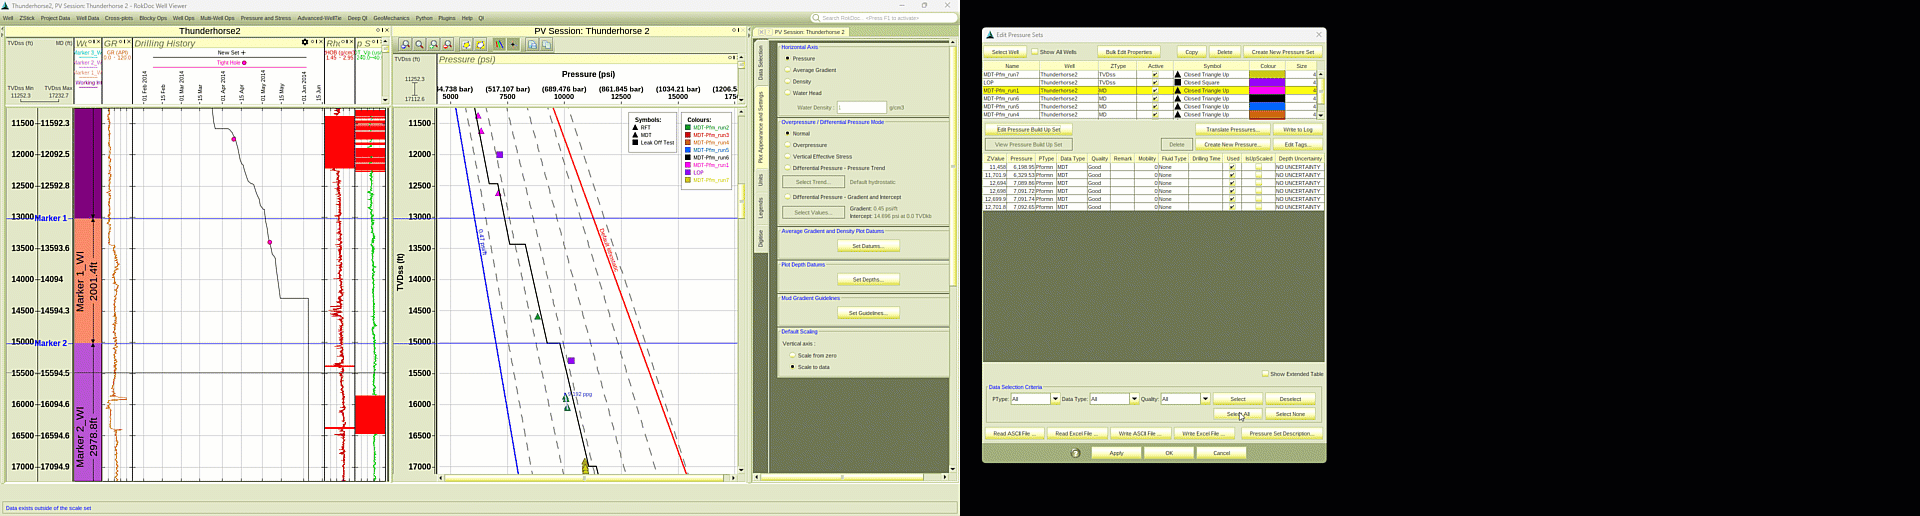Open the PType dropdown in Data Selection Criteria
The height and width of the screenshot is (516, 1920).
tap(1055, 399)
